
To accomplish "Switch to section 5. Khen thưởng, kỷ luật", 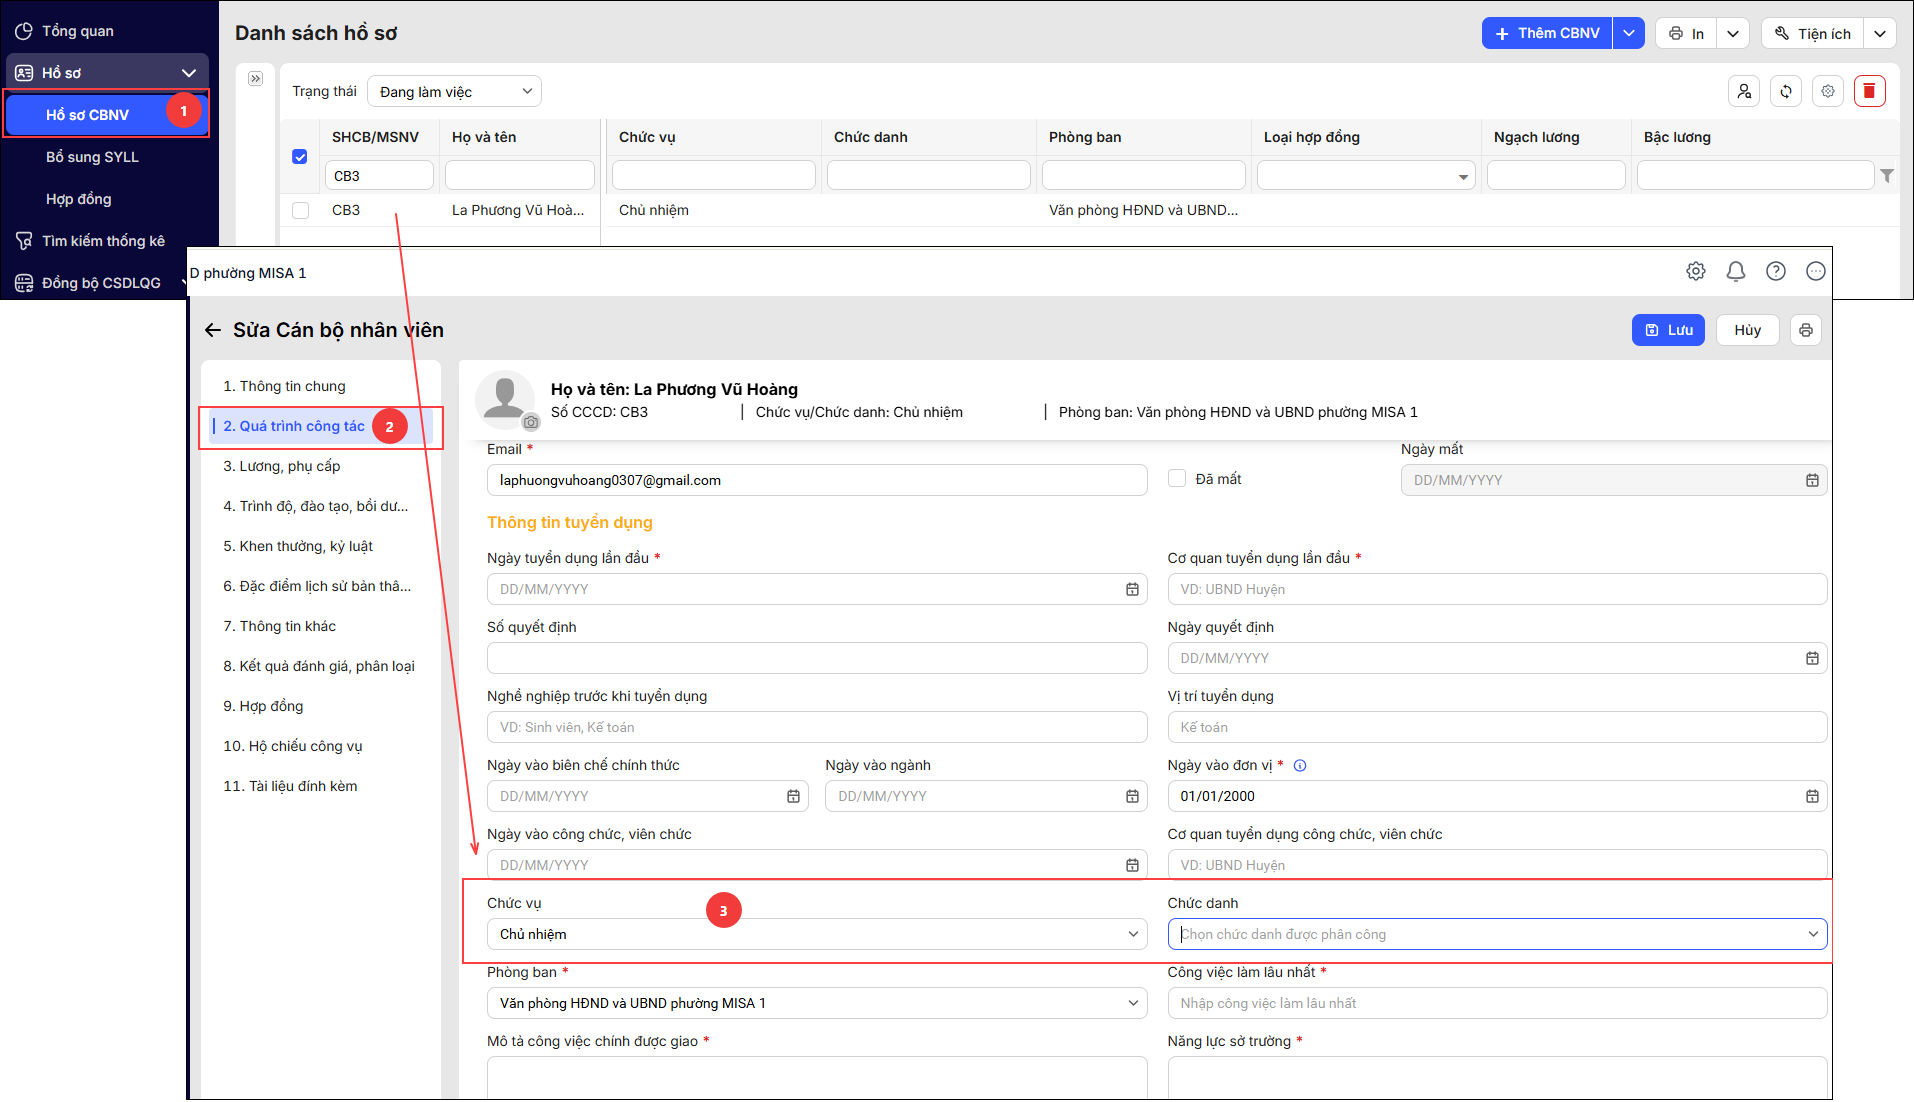I will coord(298,546).
